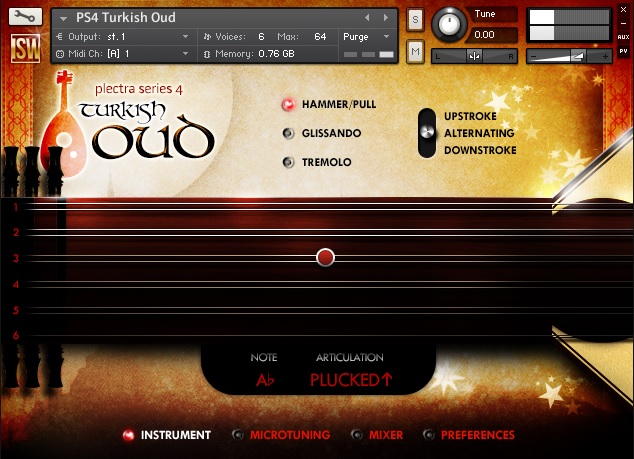The width and height of the screenshot is (634, 459).
Task: Click the Max voices value 64
Action: pos(320,37)
